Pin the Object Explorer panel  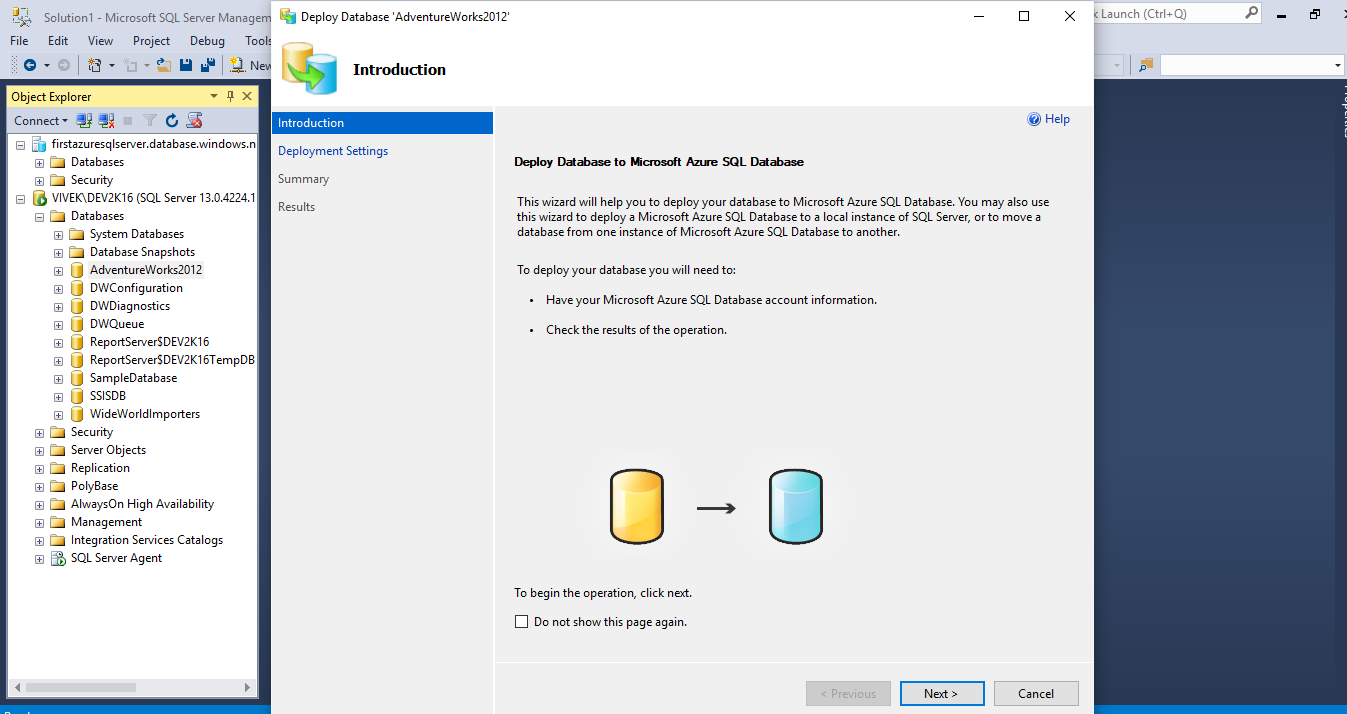pos(230,96)
